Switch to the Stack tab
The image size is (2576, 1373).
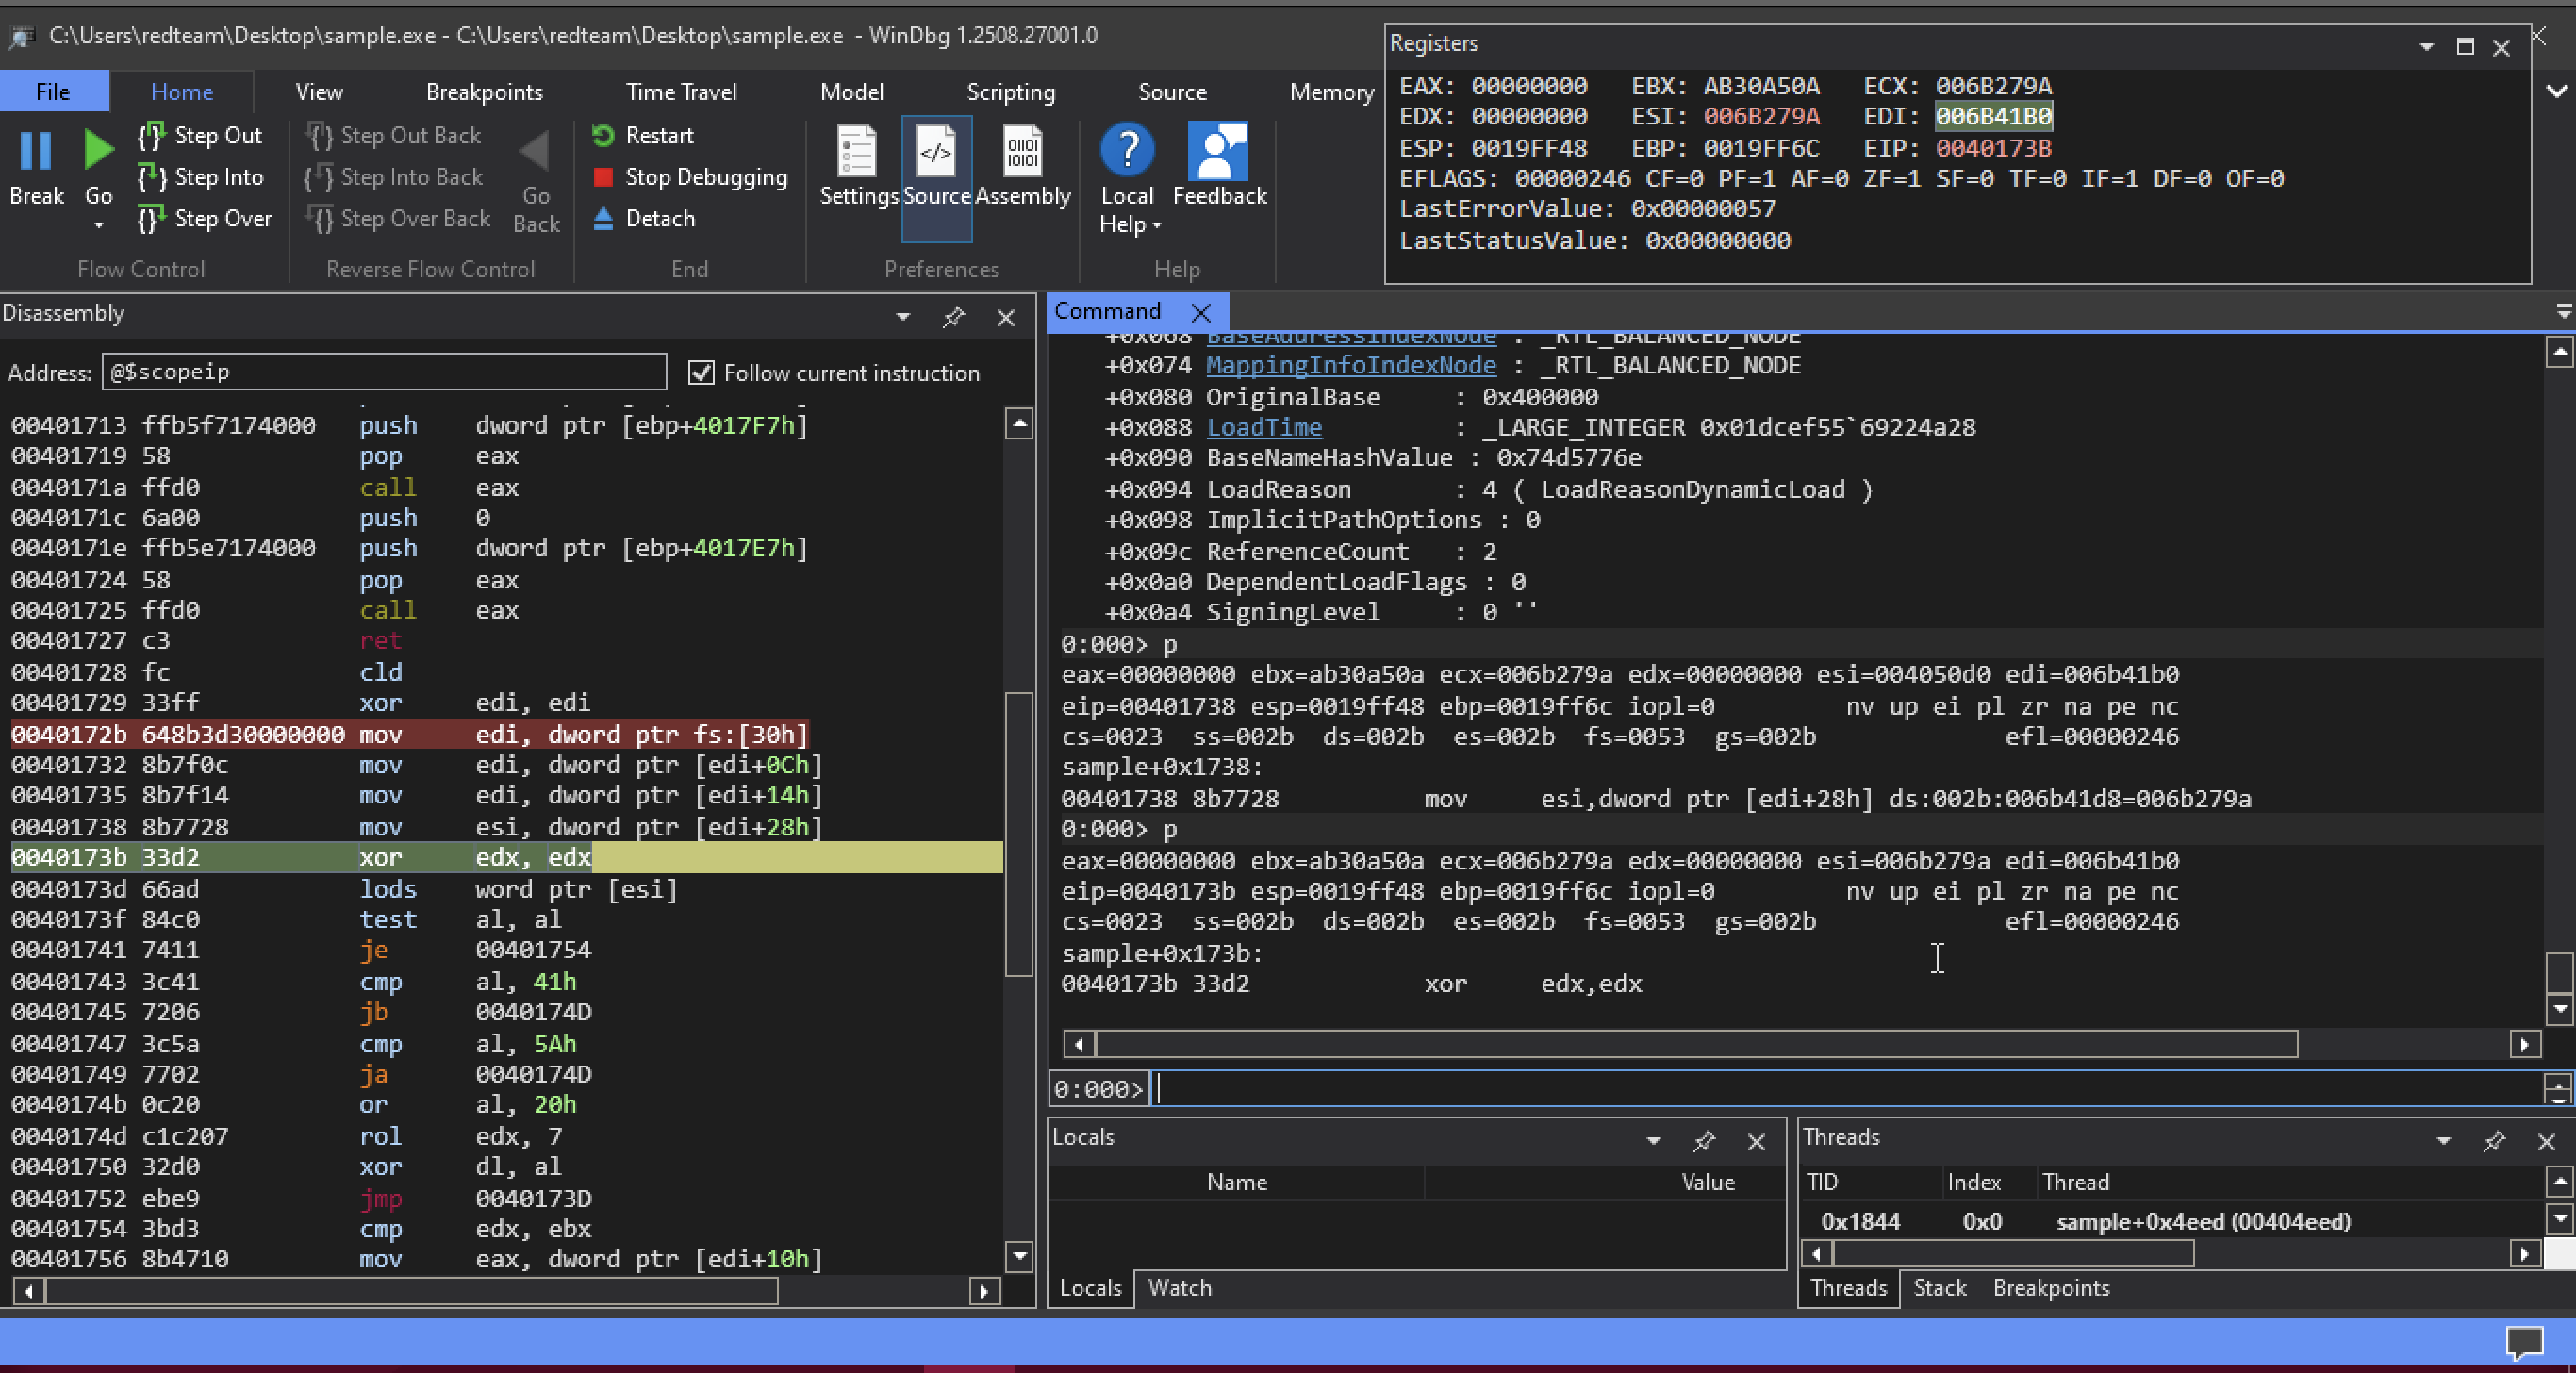click(x=1939, y=1288)
